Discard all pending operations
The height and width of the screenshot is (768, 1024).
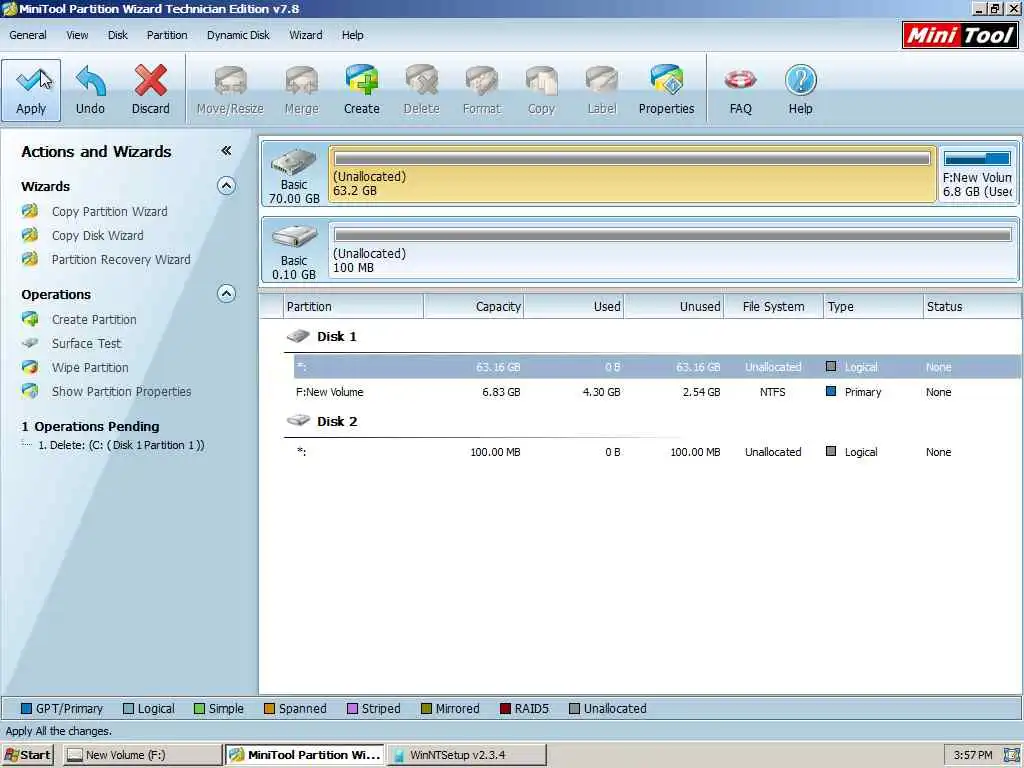pos(150,90)
